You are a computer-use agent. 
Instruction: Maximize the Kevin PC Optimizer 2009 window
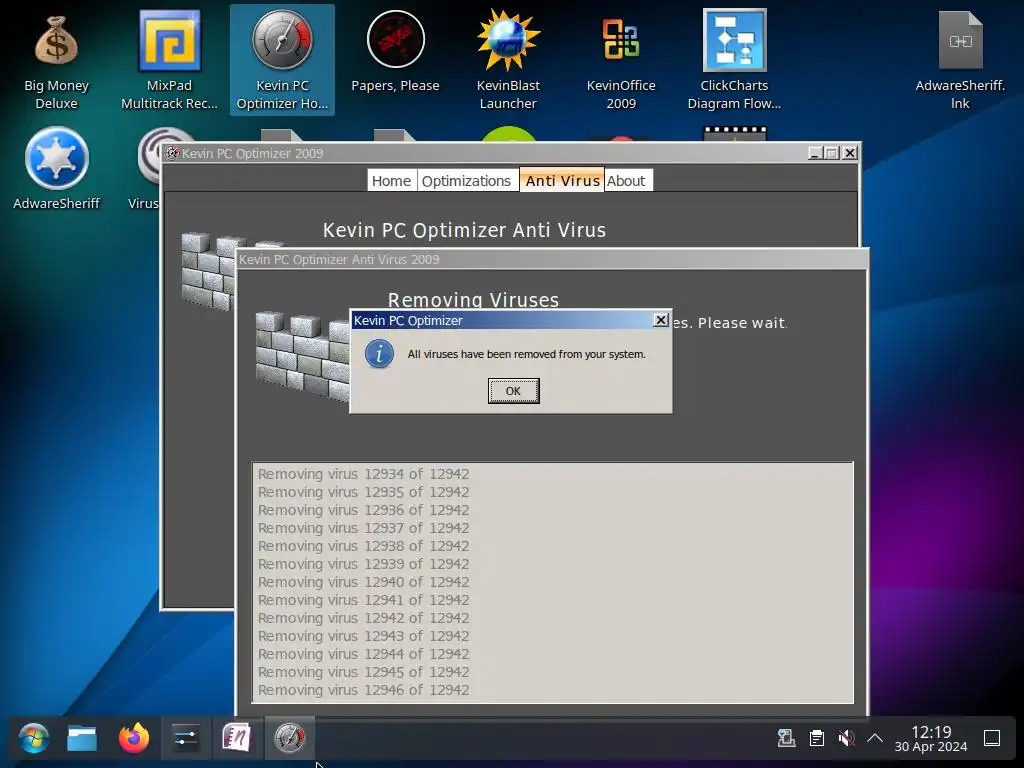pyautogui.click(x=832, y=153)
